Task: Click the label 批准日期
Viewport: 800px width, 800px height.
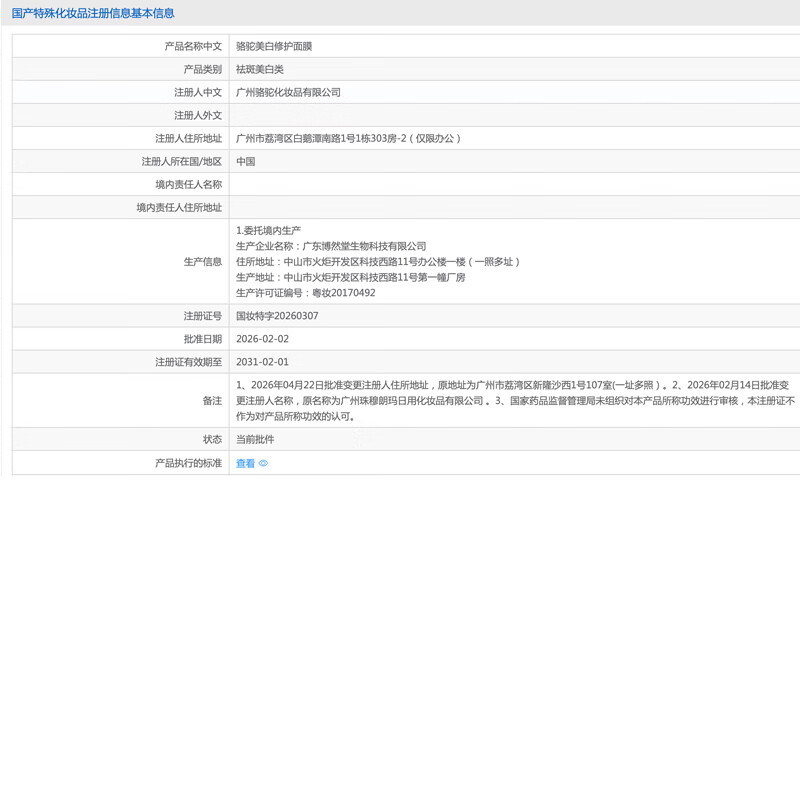Action: [203, 339]
